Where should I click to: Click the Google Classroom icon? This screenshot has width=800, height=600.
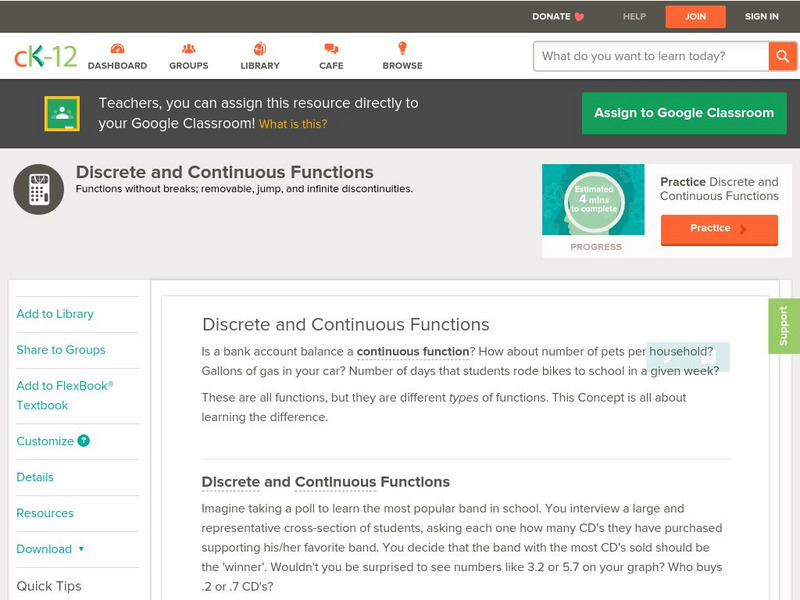62,113
